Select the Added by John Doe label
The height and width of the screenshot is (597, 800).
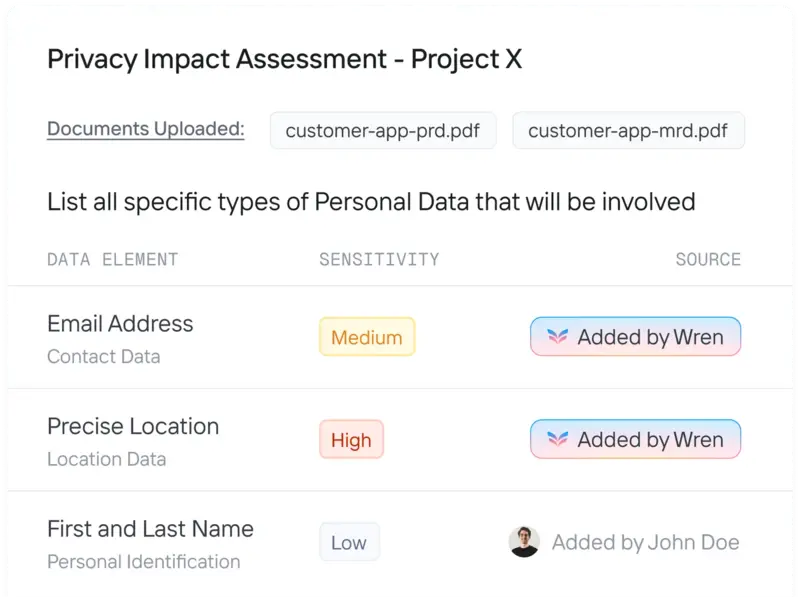[x=645, y=542]
